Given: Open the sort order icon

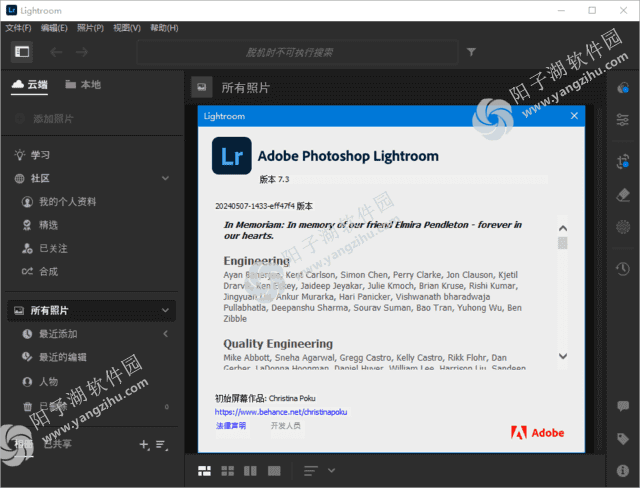Looking at the screenshot, I should click(x=311, y=471).
